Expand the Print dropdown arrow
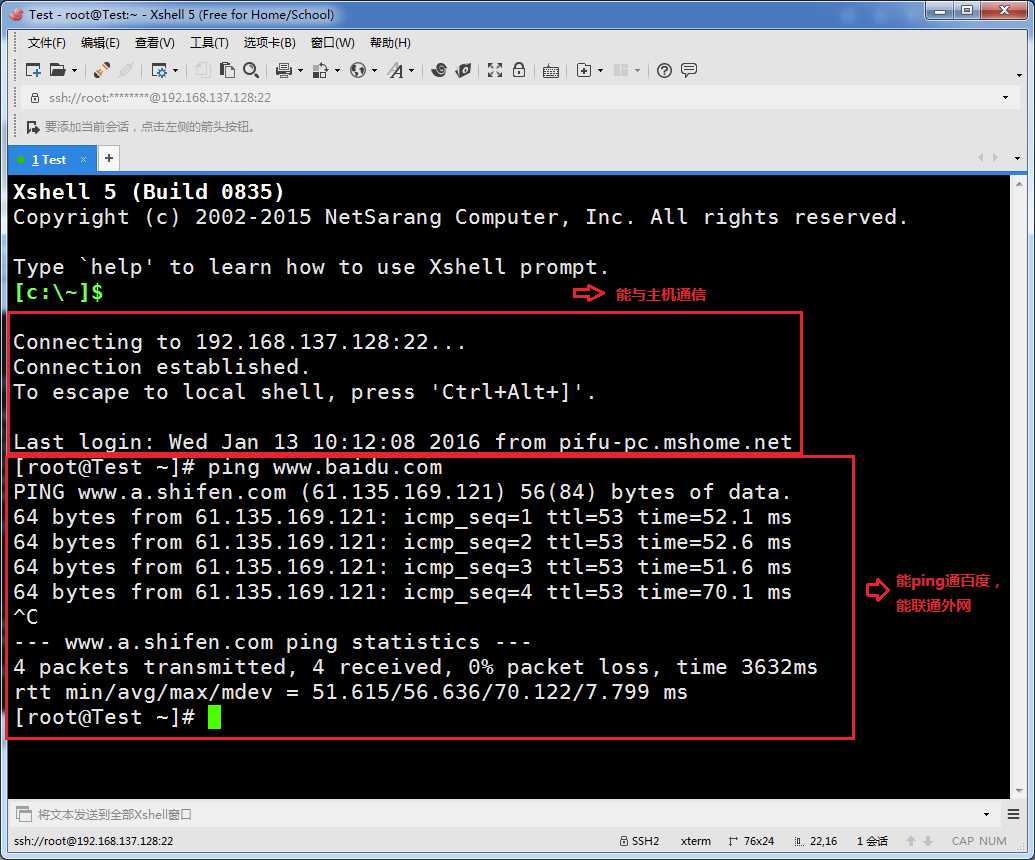The width and height of the screenshot is (1035, 860). tap(300, 71)
